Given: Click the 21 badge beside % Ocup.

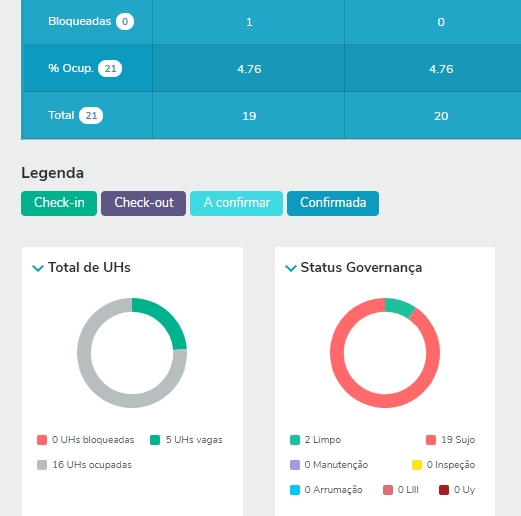Looking at the screenshot, I should (110, 69).
